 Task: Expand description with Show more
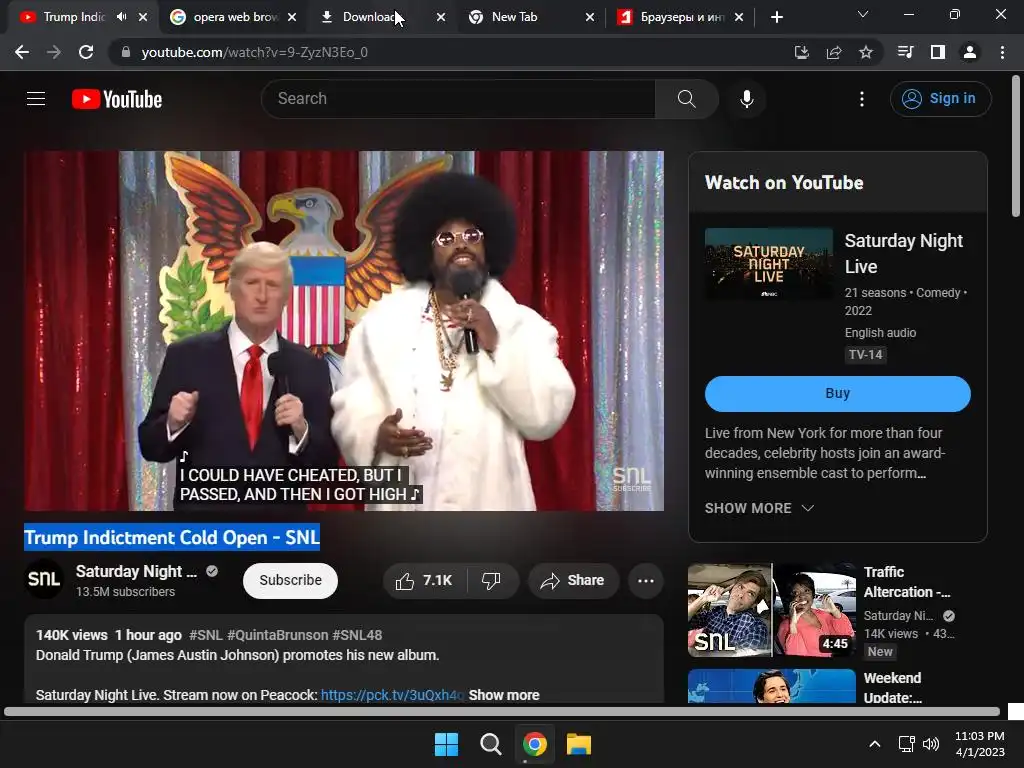click(x=504, y=695)
